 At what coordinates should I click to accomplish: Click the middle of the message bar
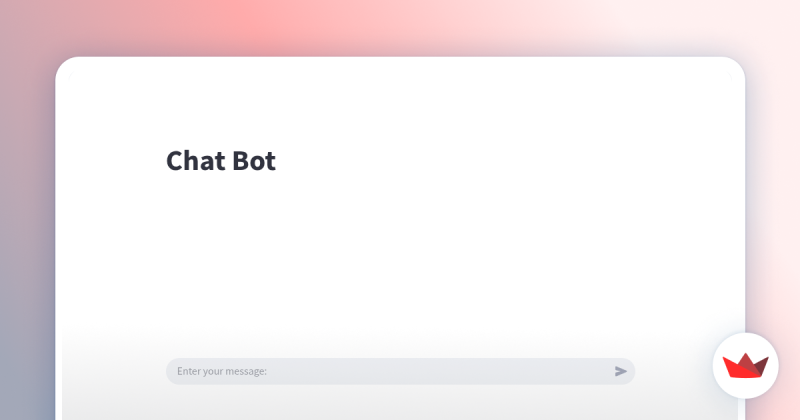(400, 372)
